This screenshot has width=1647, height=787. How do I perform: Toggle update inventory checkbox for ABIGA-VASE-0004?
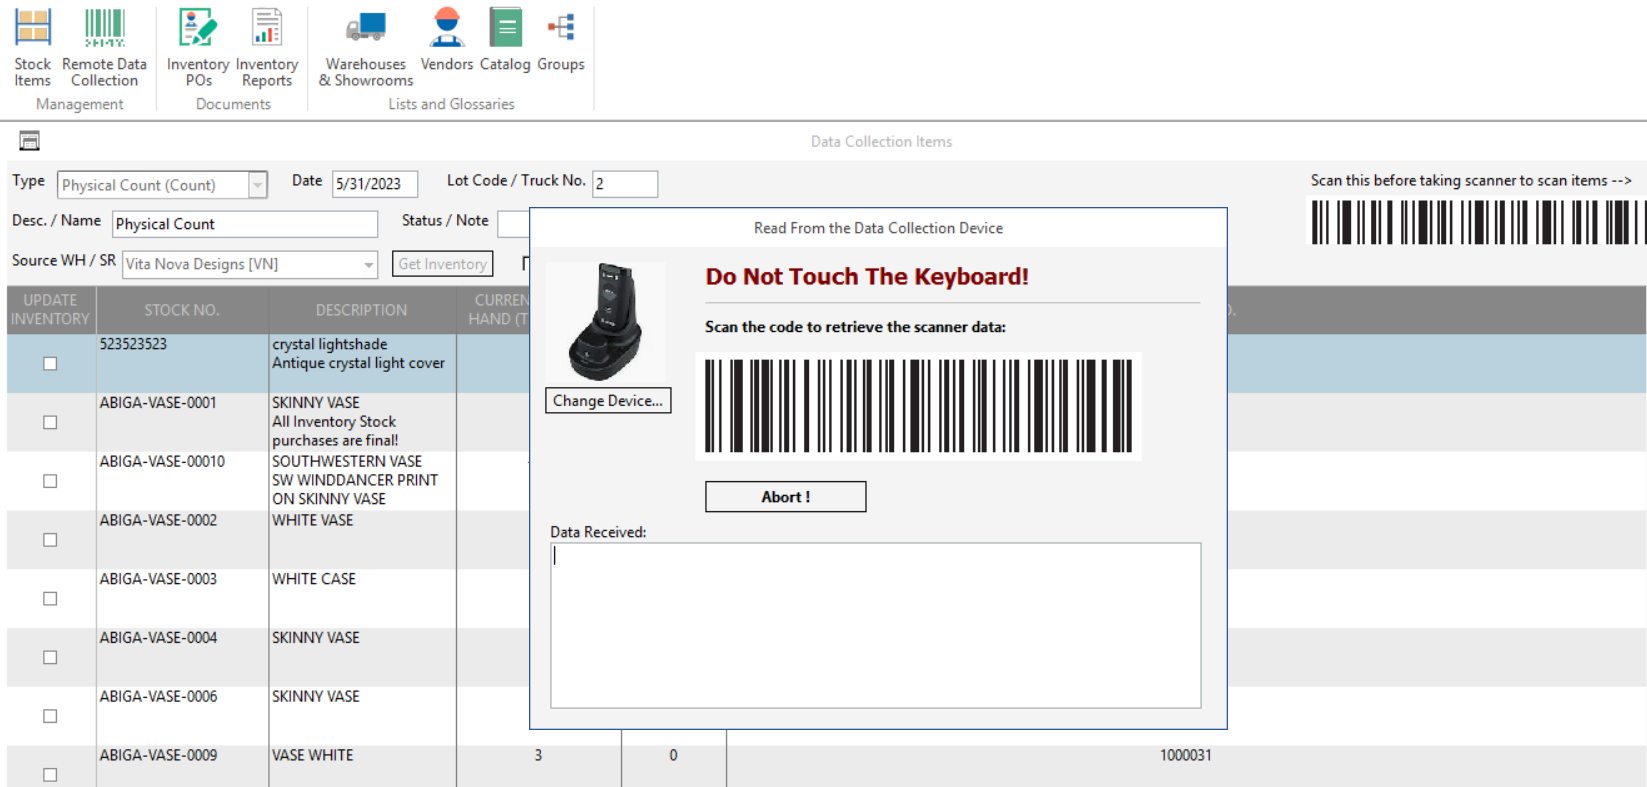coord(50,657)
